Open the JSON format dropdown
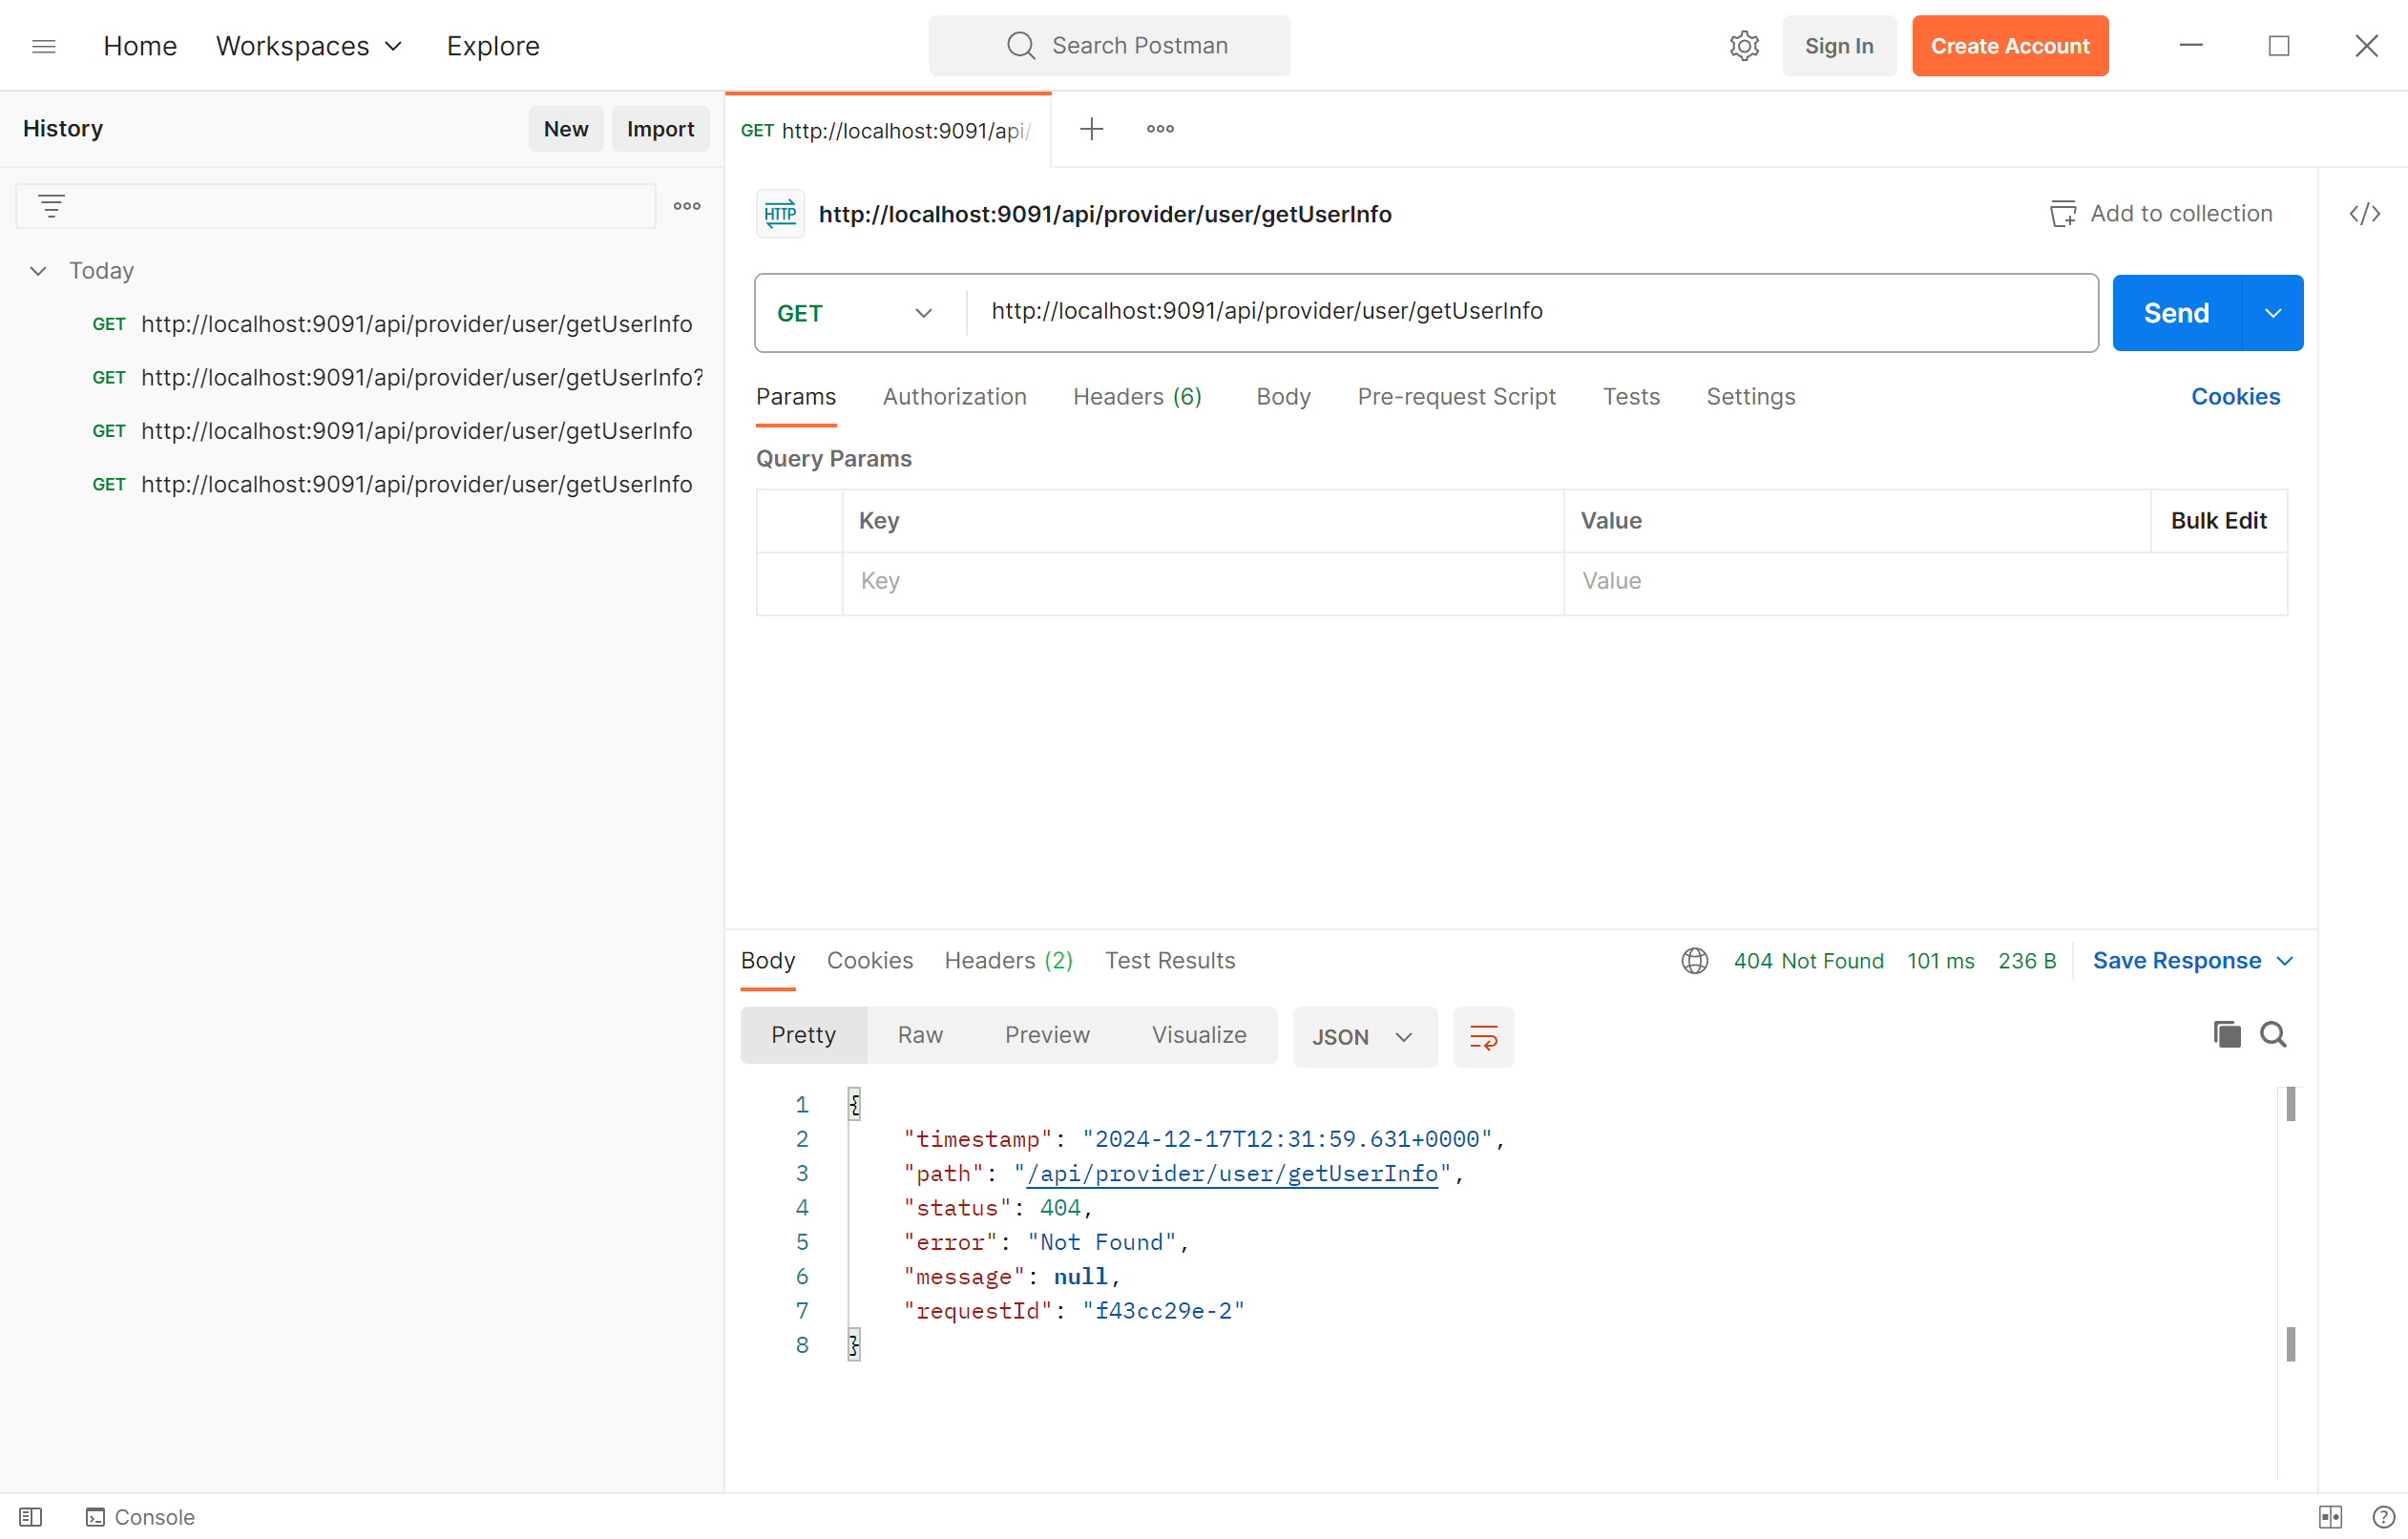This screenshot has width=2408, height=1539. (1364, 1037)
